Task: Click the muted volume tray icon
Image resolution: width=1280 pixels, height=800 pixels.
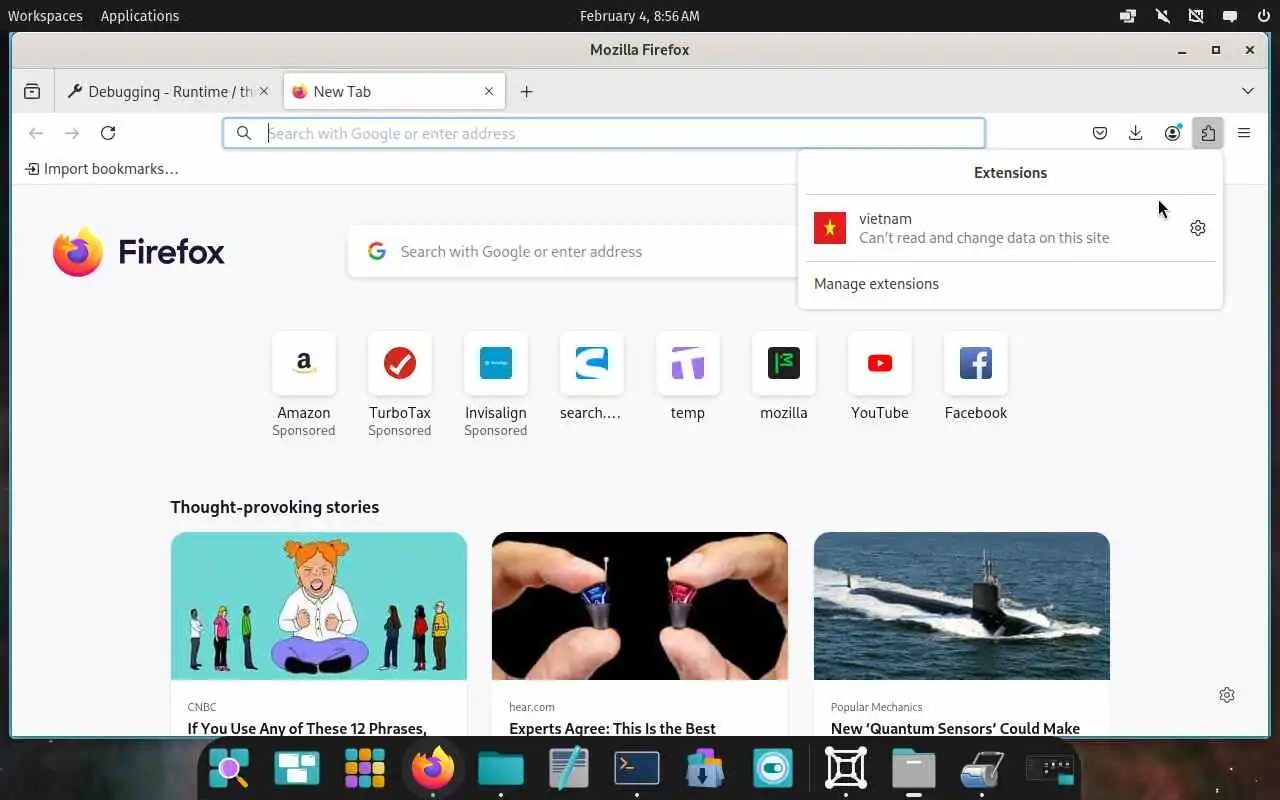Action: [1162, 16]
